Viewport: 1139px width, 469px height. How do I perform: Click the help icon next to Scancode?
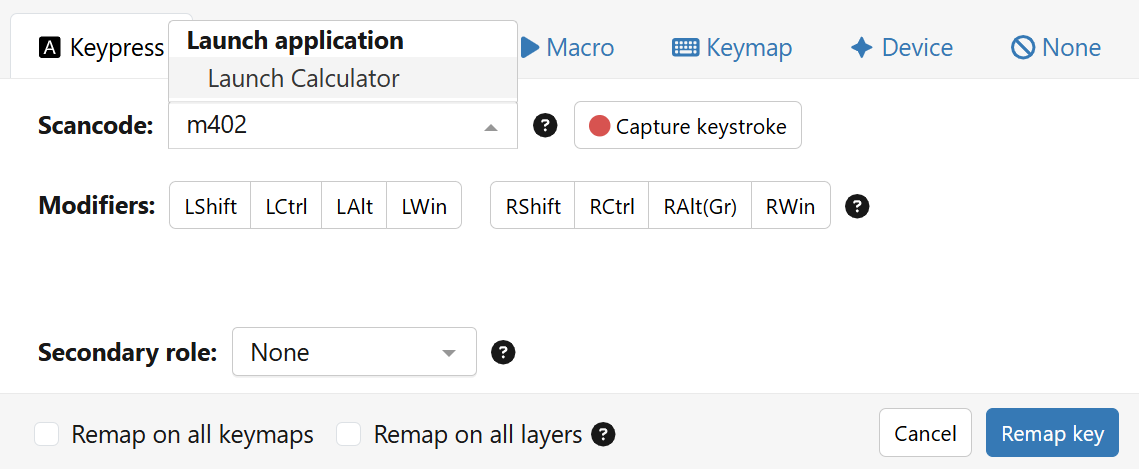point(545,126)
